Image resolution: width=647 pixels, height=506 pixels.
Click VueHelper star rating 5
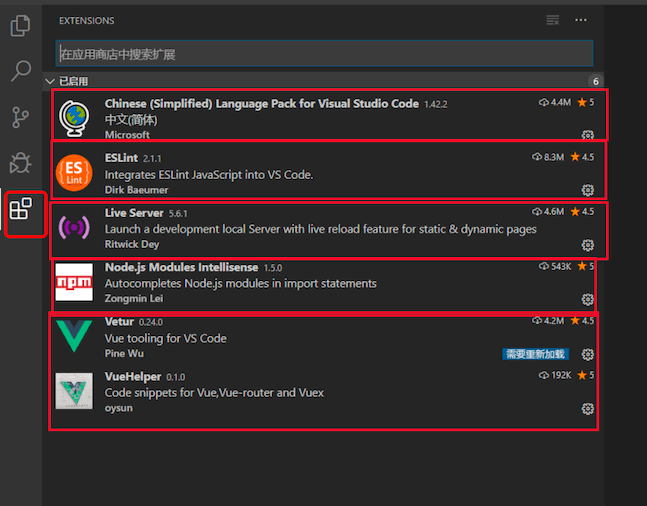point(586,375)
